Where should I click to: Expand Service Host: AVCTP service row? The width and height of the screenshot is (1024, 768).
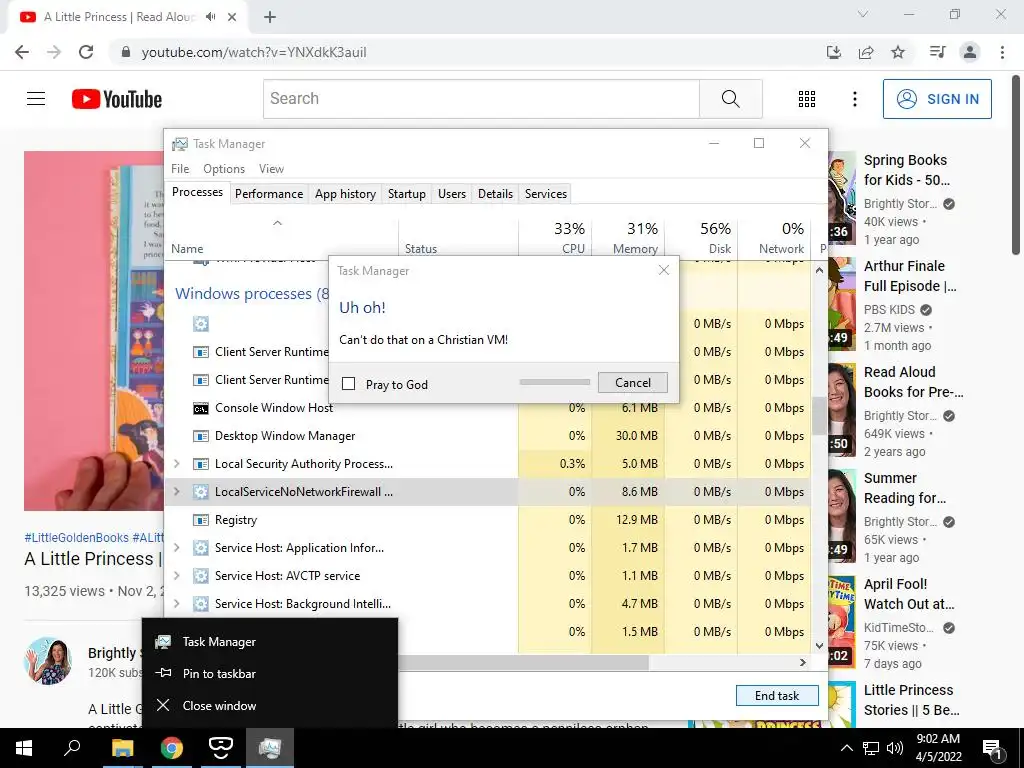[176, 576]
